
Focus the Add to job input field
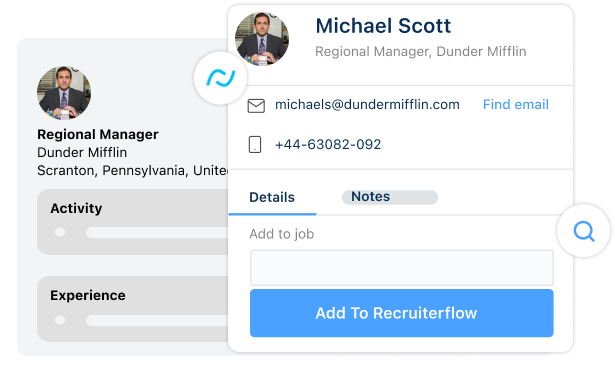(402, 268)
